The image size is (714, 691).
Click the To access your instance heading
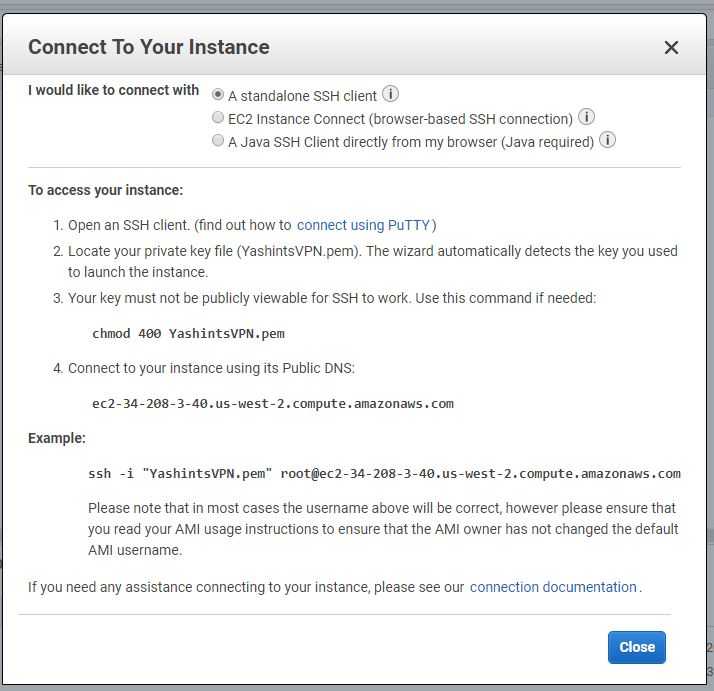coord(105,190)
